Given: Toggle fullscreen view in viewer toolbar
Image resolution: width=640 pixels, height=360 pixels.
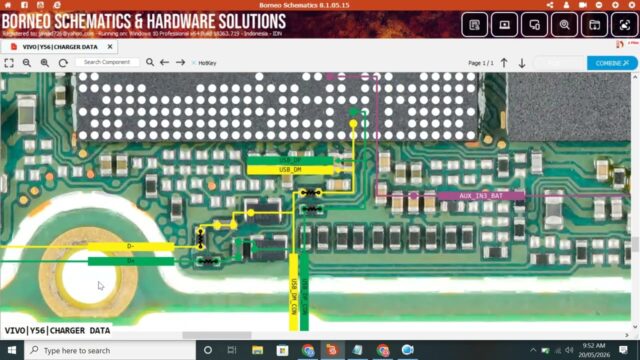Looking at the screenshot, I should (9, 63).
